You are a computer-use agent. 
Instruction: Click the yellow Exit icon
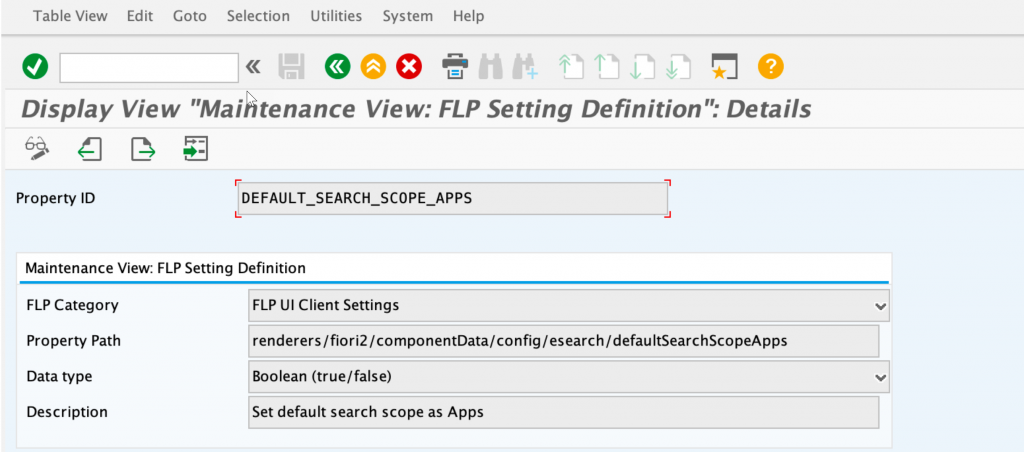(373, 67)
